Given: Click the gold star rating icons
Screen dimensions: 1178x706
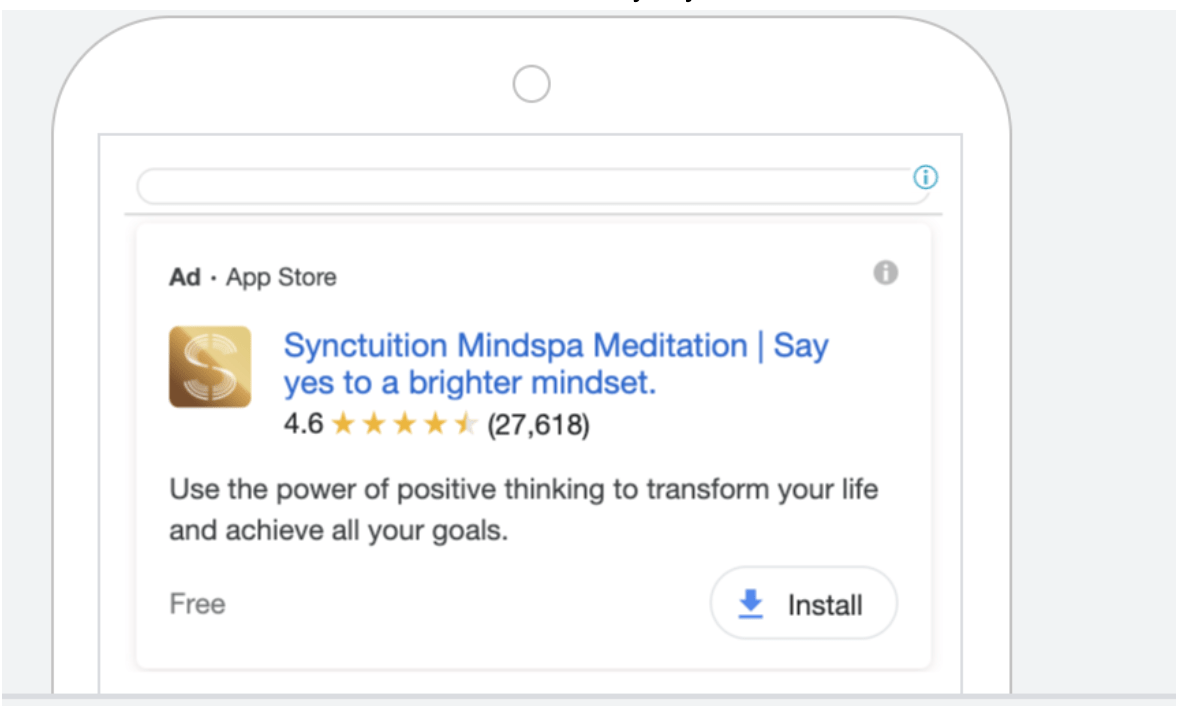Looking at the screenshot, I should pyautogui.click(x=403, y=424).
